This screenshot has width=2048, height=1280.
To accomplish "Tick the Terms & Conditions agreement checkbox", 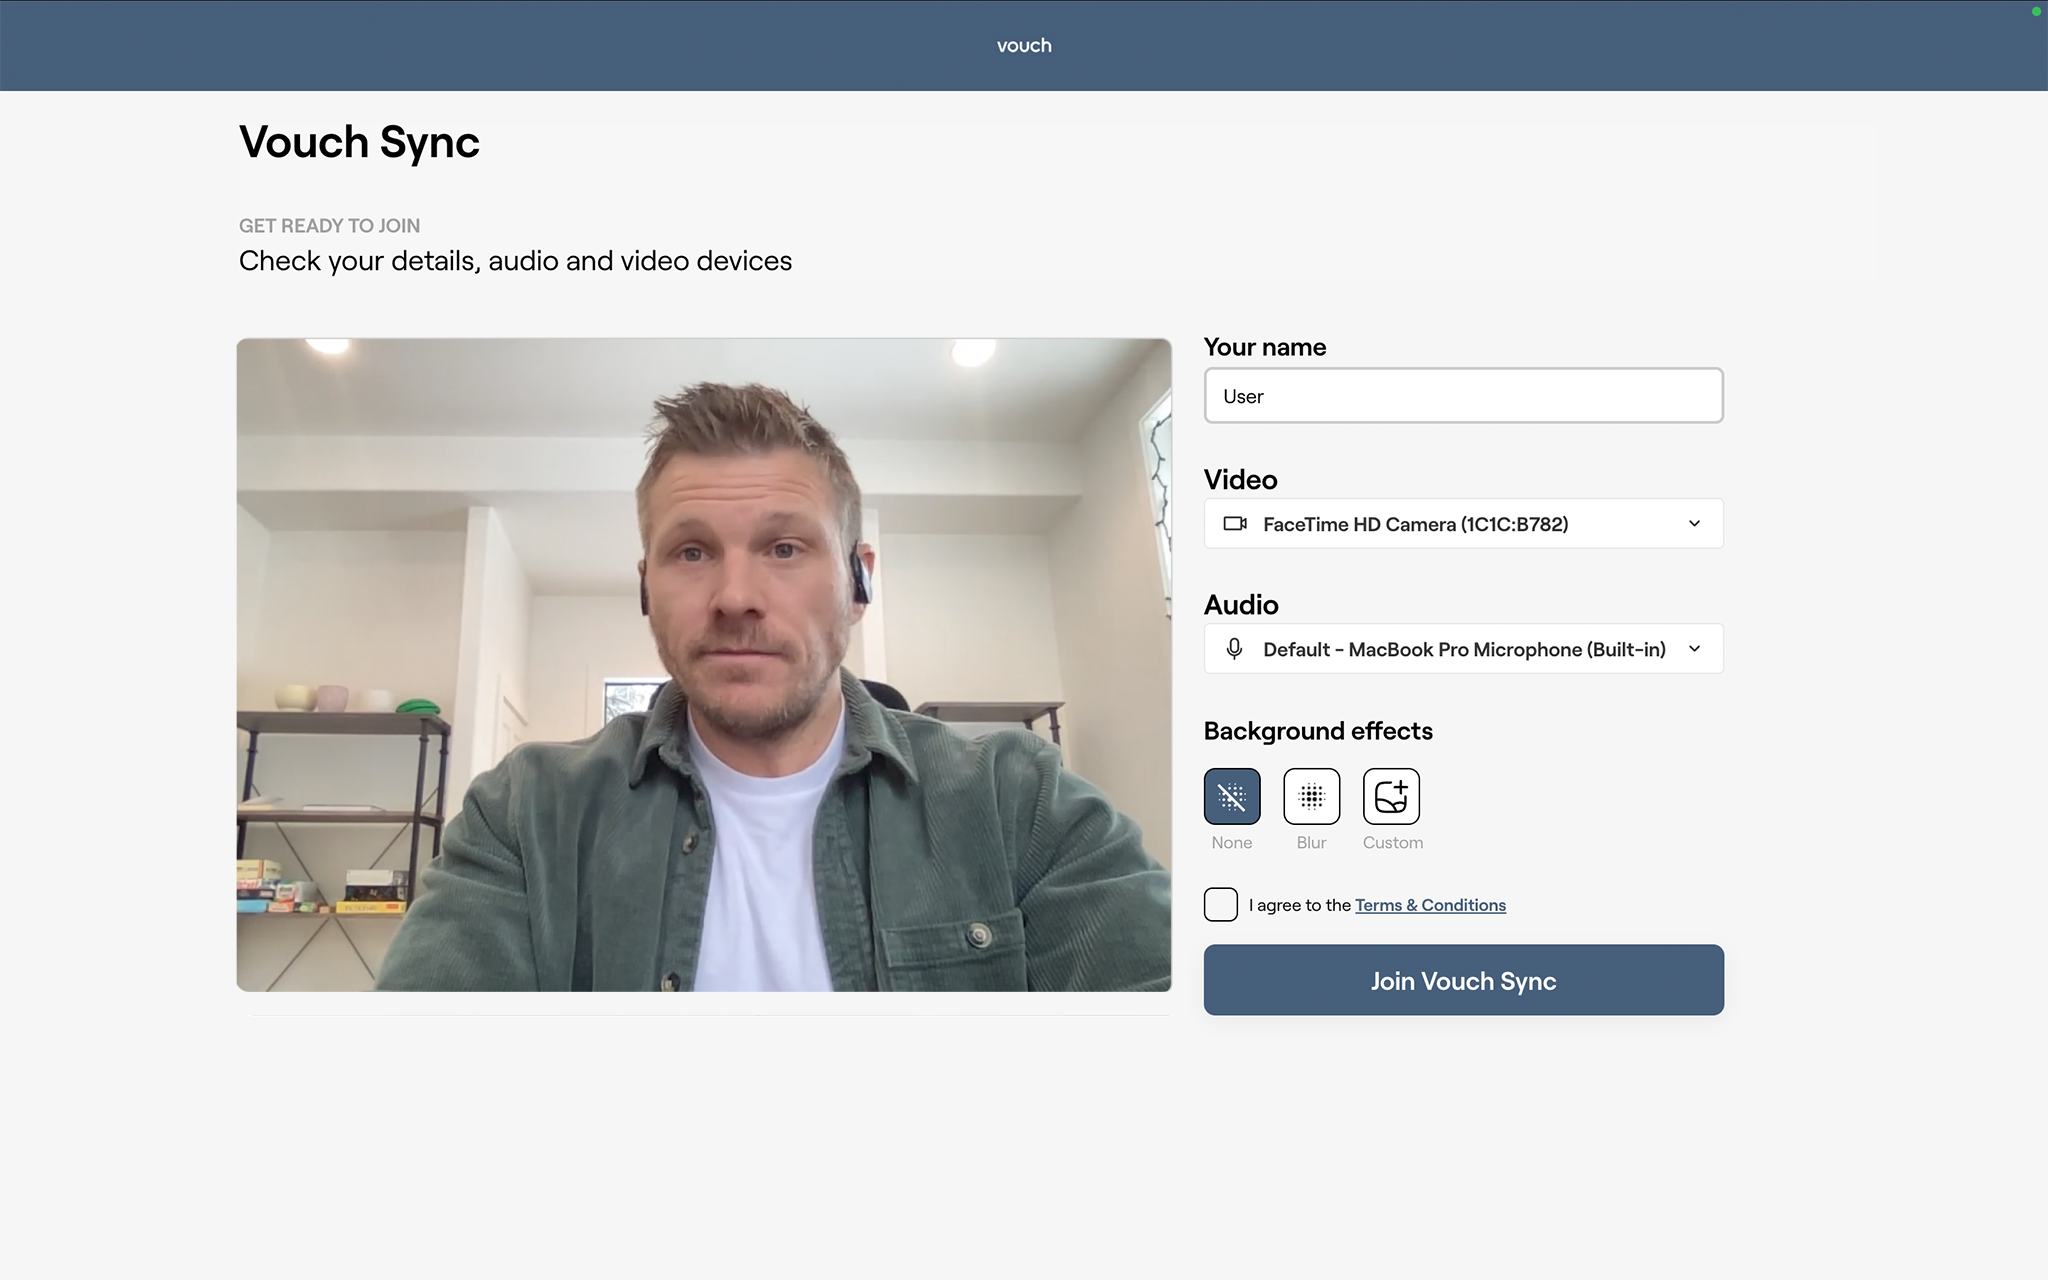I will point(1221,905).
